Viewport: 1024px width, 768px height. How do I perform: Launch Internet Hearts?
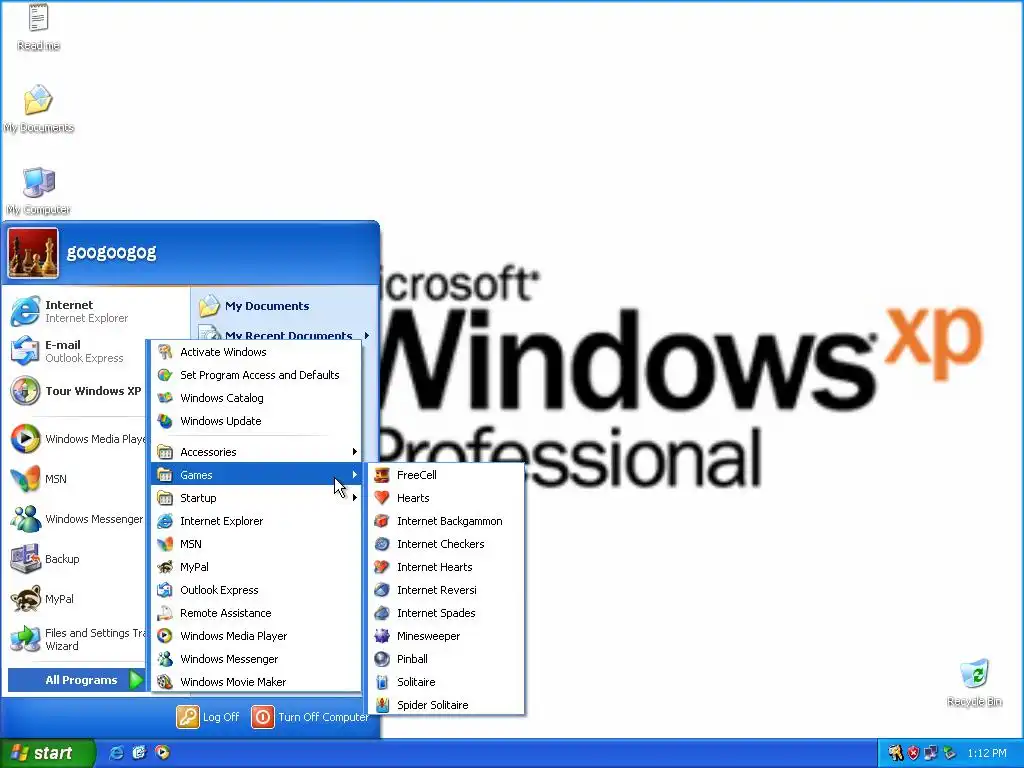click(446, 567)
